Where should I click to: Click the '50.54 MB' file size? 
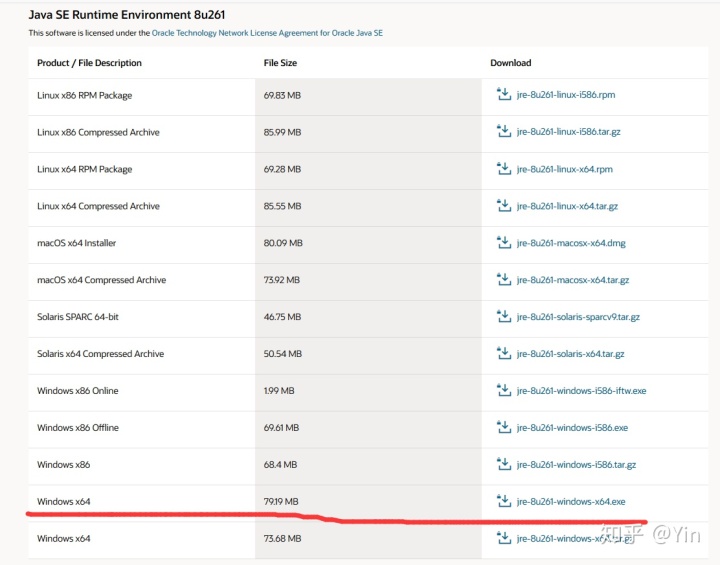click(x=282, y=354)
